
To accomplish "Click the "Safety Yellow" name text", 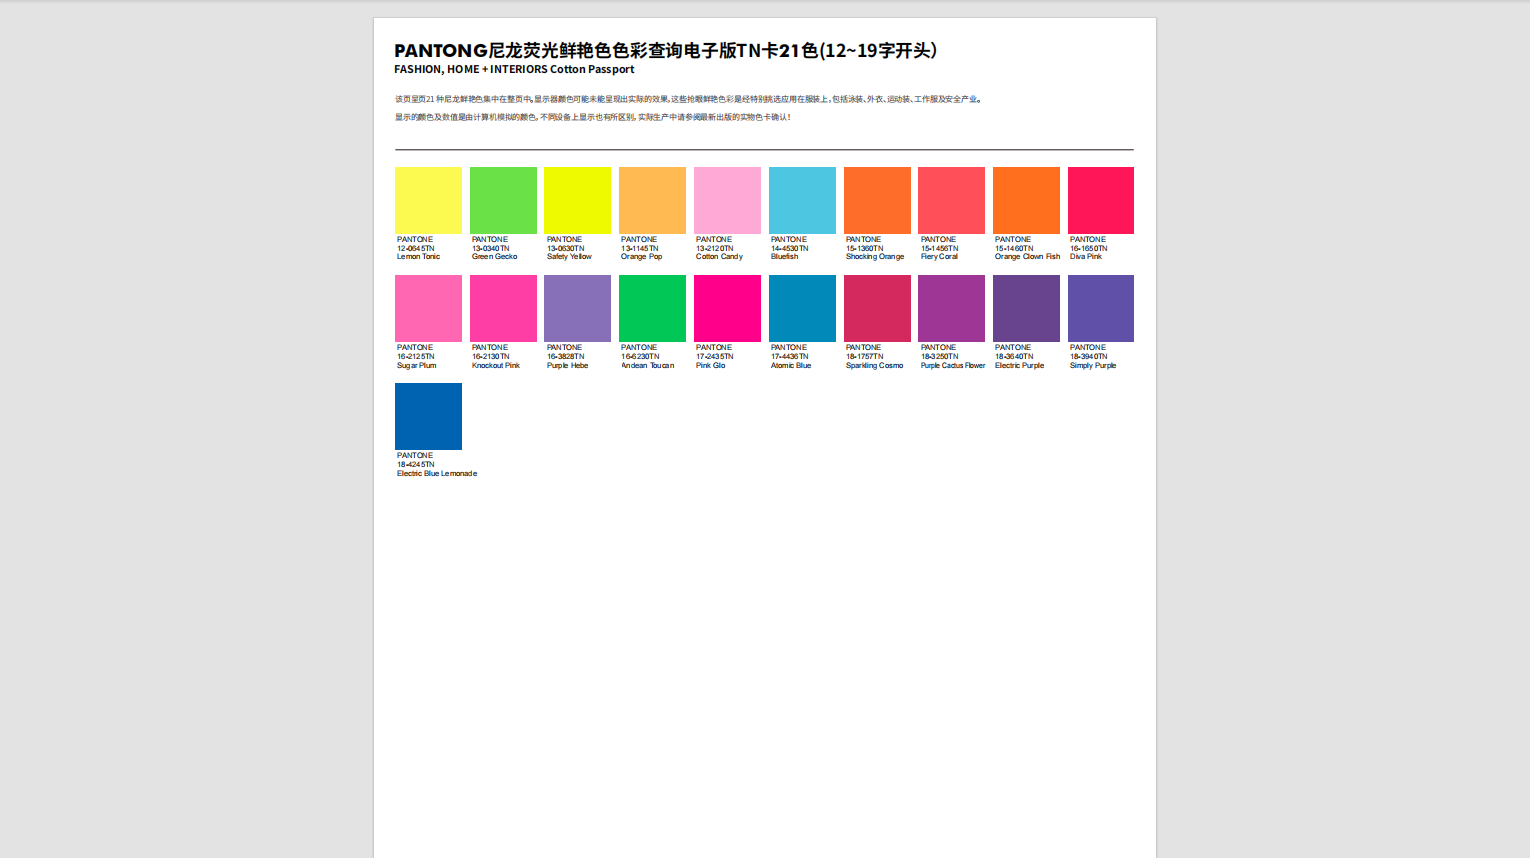I will coord(569,257).
